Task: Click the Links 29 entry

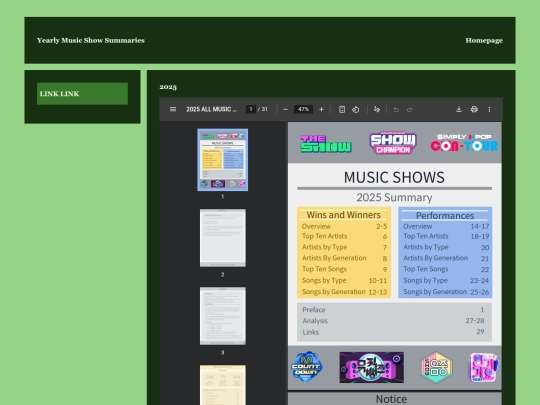Action: coord(393,332)
